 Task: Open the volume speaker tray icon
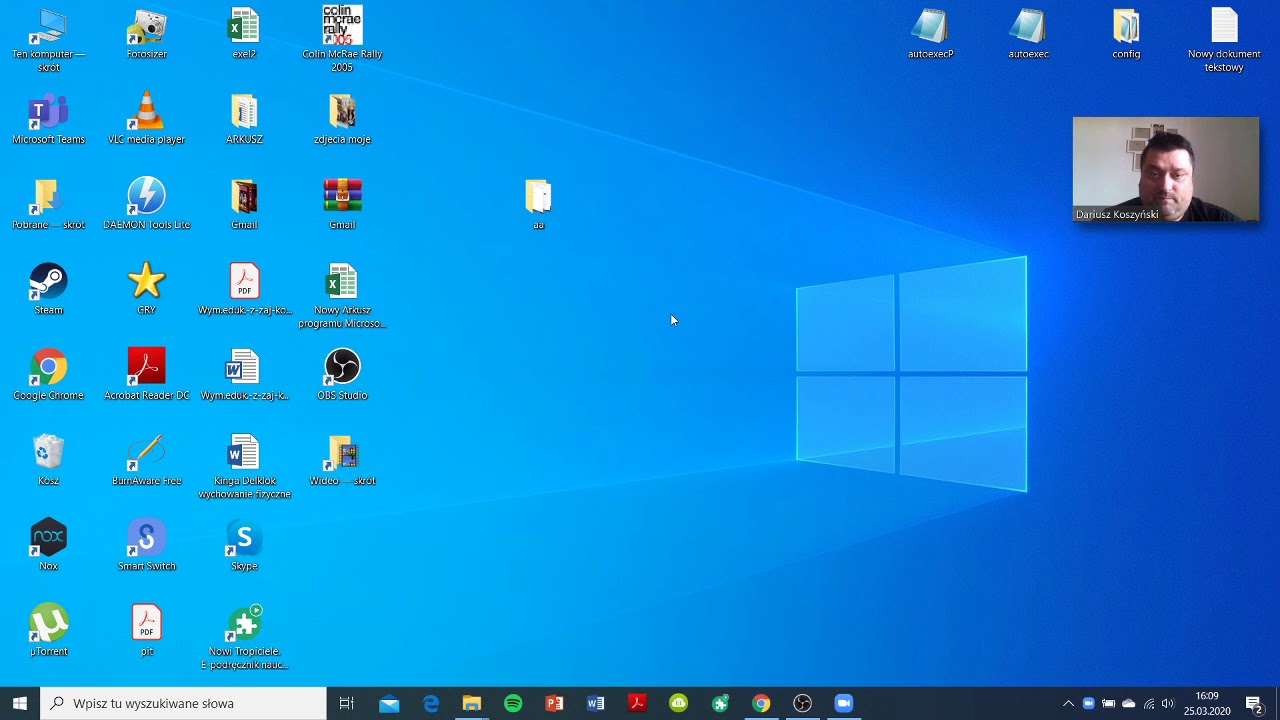(x=1168, y=703)
